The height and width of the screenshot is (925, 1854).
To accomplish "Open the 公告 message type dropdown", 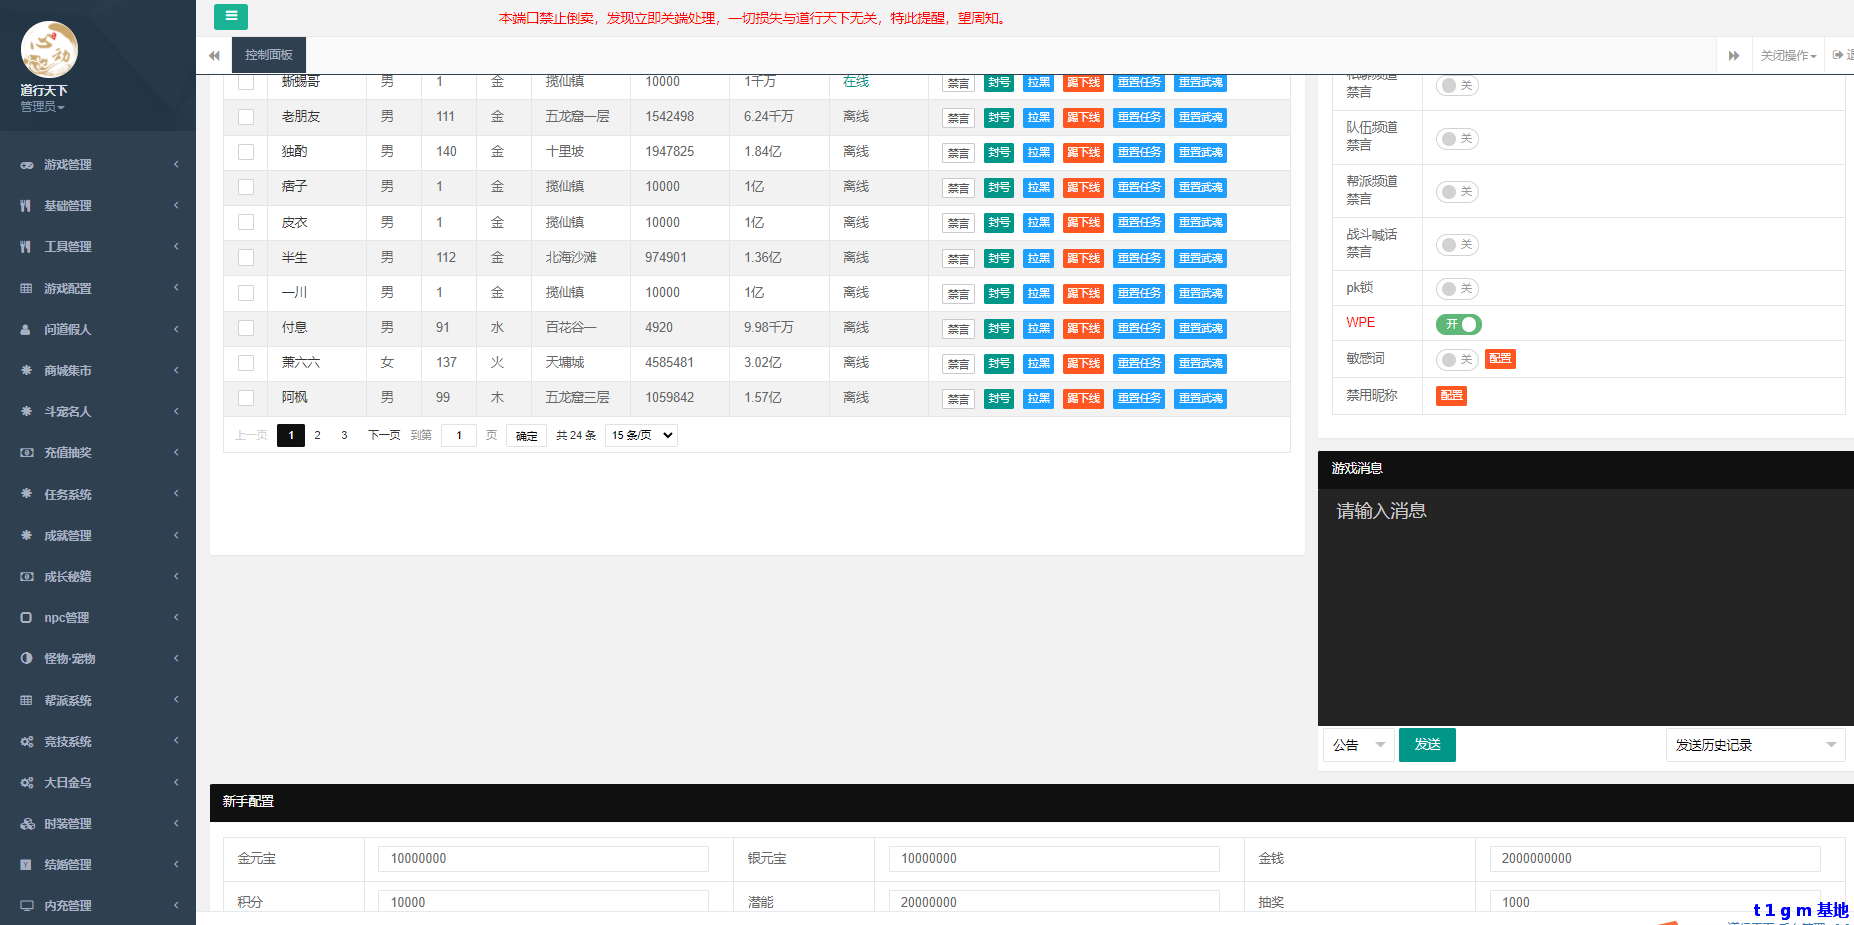I will point(1358,745).
